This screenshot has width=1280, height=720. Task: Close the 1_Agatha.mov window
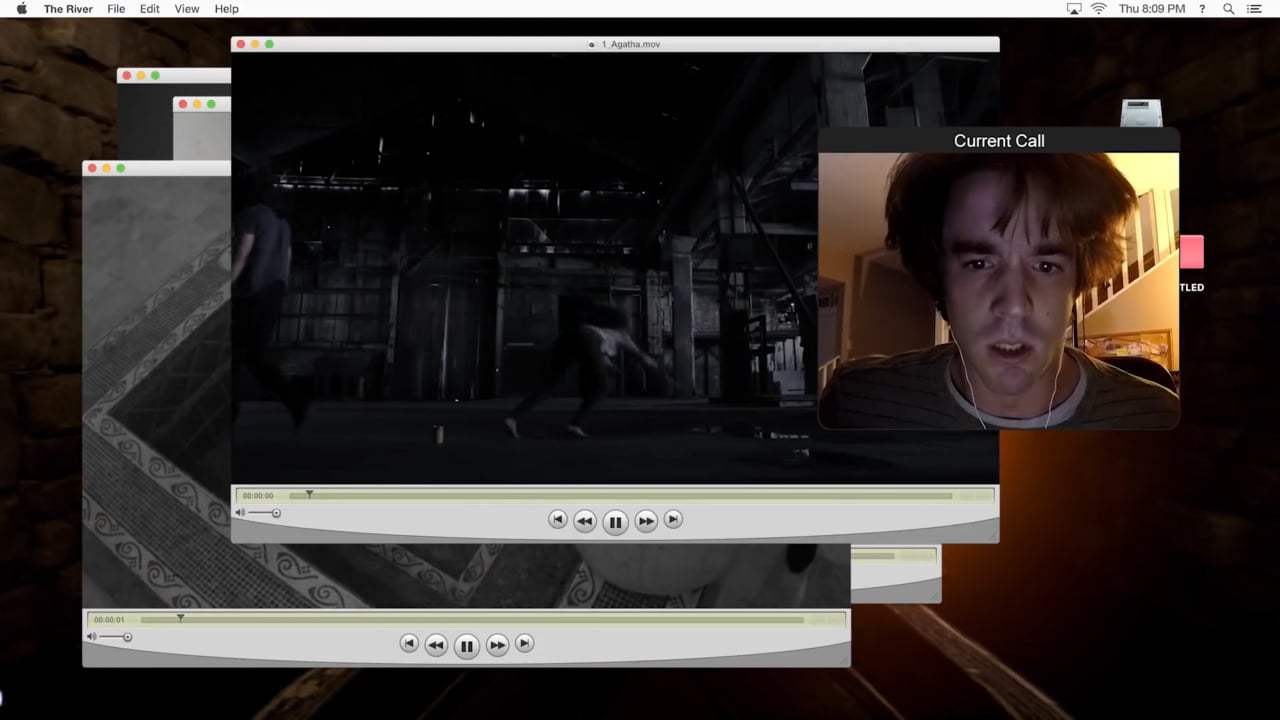[x=241, y=44]
